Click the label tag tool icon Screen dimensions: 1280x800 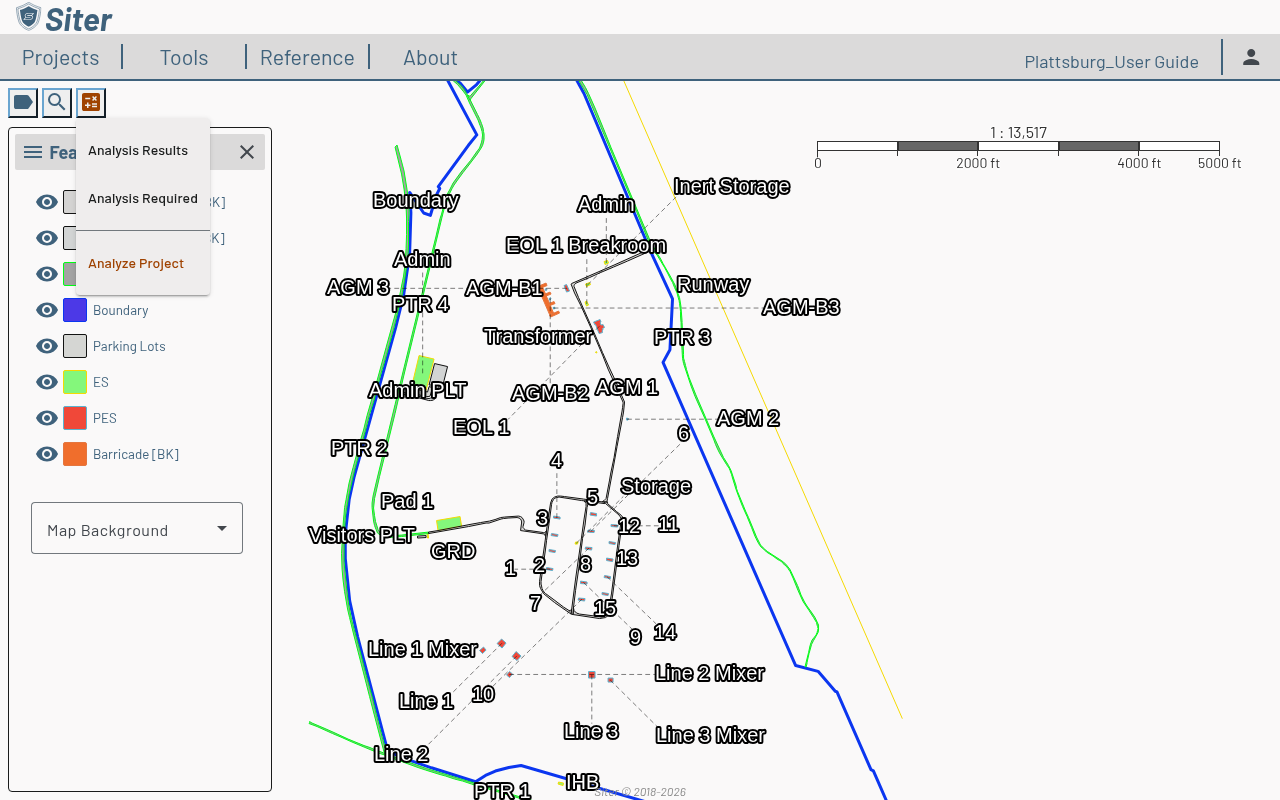tap(23, 102)
